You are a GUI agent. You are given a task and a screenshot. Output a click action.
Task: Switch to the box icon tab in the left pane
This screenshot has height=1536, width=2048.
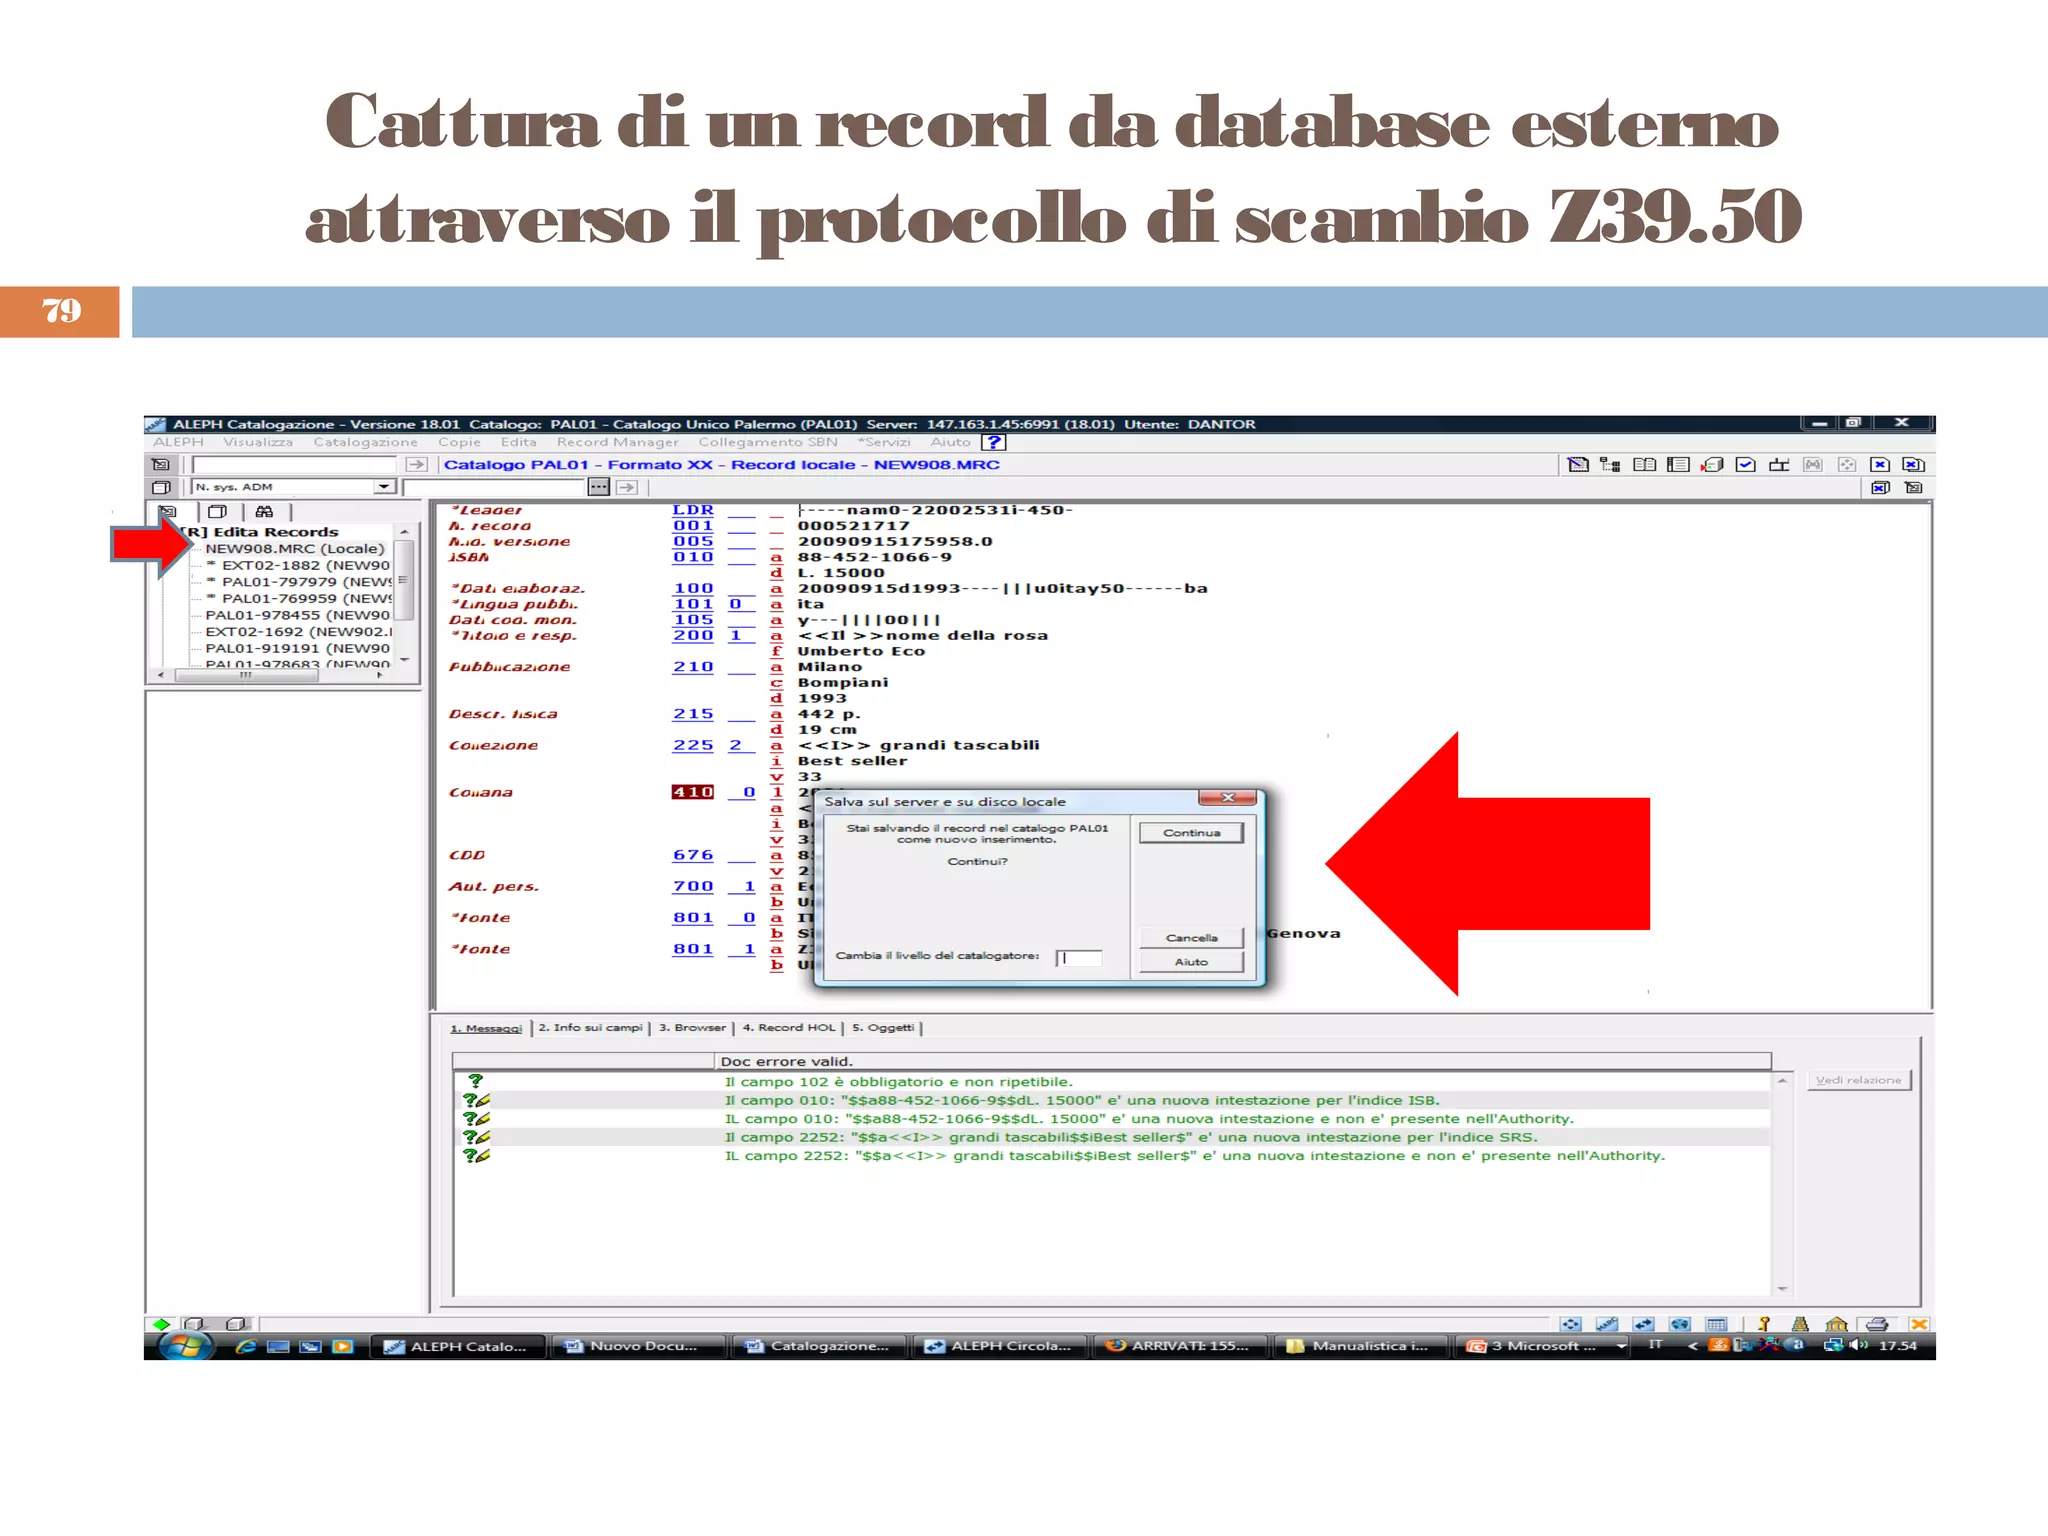pos(217,511)
